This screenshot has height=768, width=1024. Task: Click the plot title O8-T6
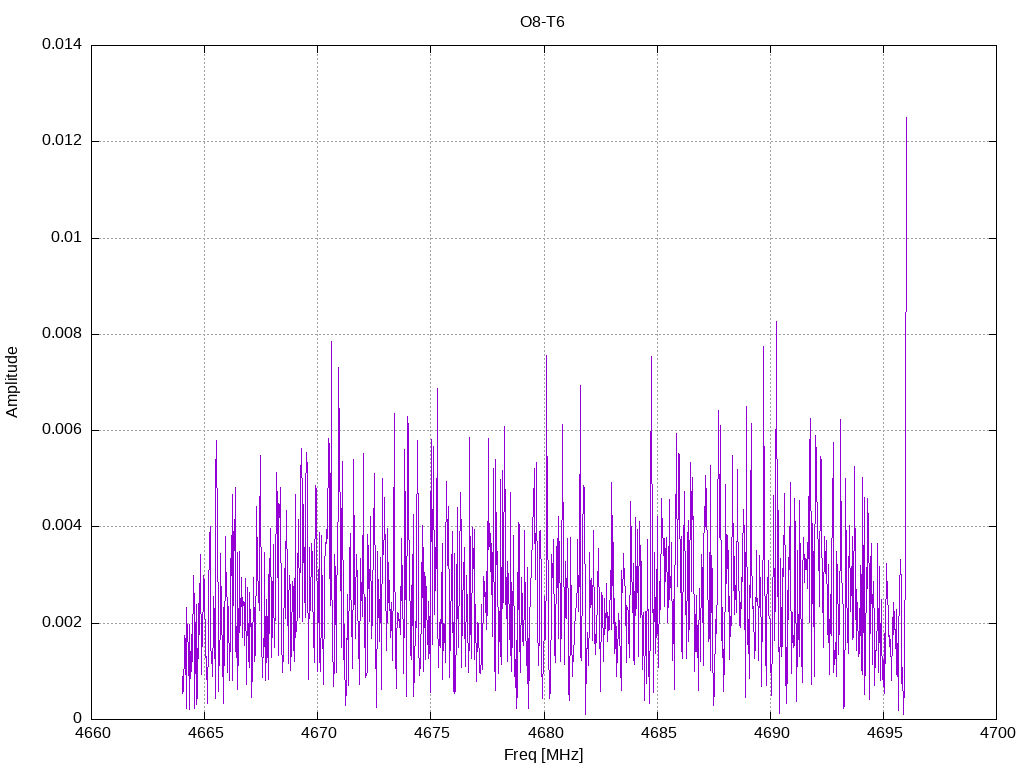pyautogui.click(x=541, y=22)
